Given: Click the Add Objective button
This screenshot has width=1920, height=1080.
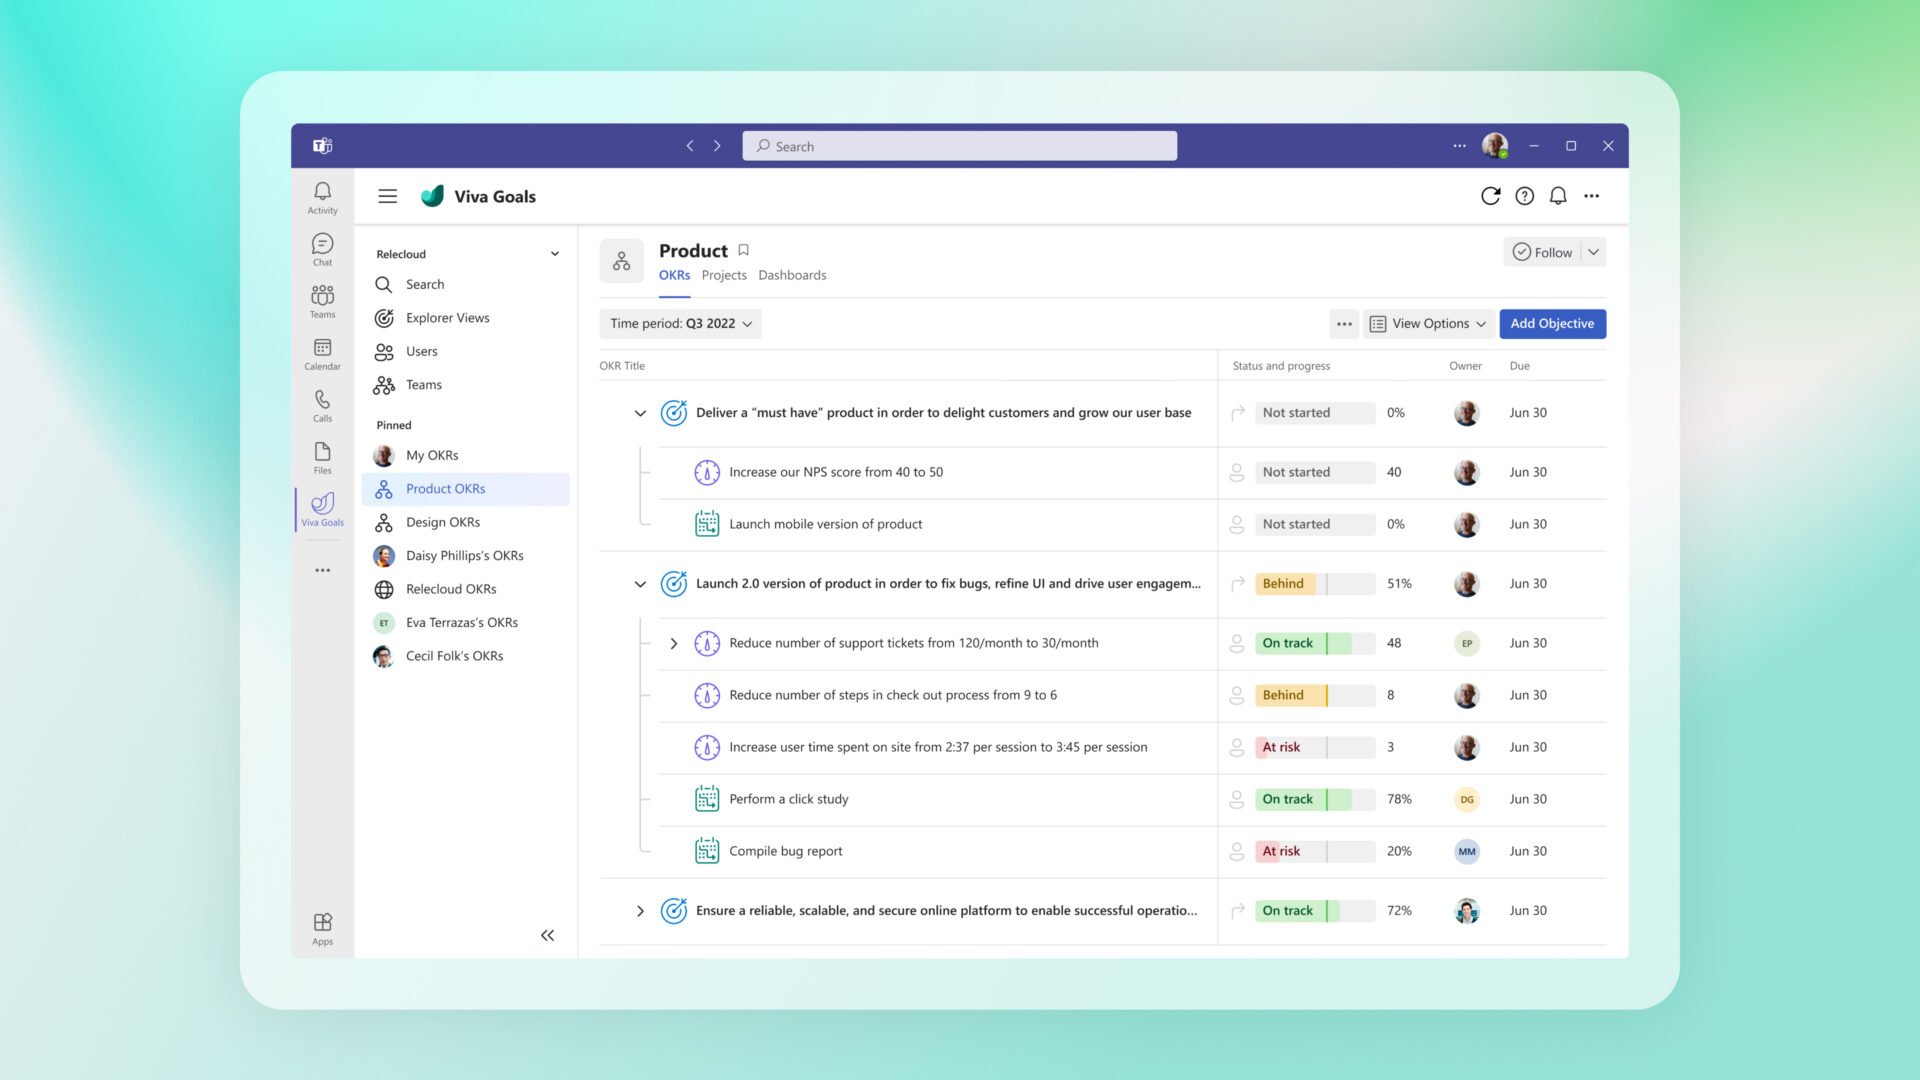Looking at the screenshot, I should [1552, 324].
